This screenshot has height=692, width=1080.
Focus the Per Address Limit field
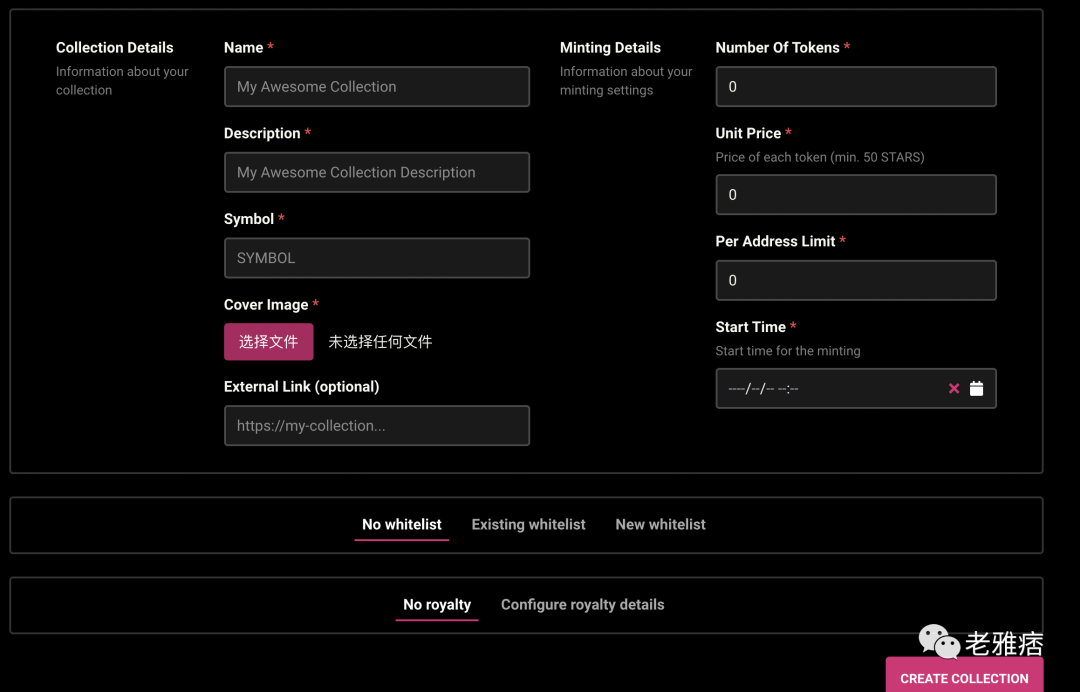[855, 281]
